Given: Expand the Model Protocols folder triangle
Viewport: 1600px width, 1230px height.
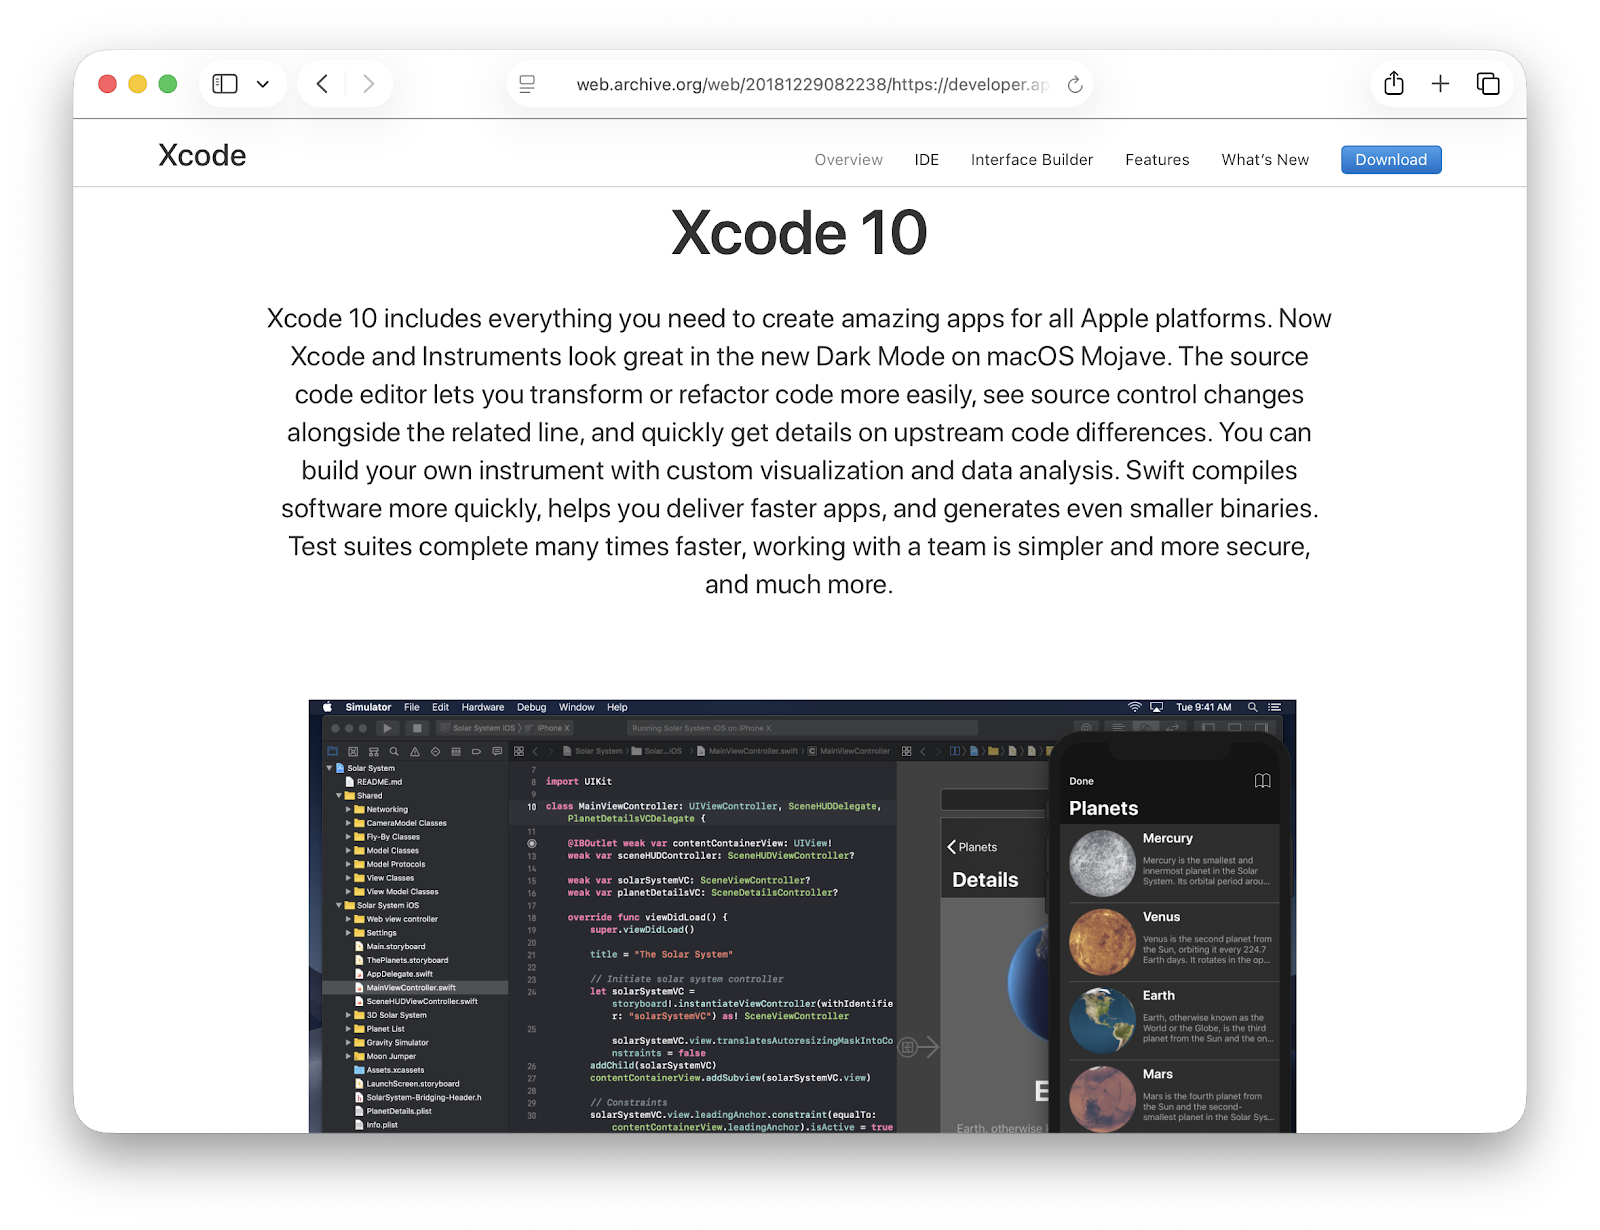Looking at the screenshot, I should [349, 864].
